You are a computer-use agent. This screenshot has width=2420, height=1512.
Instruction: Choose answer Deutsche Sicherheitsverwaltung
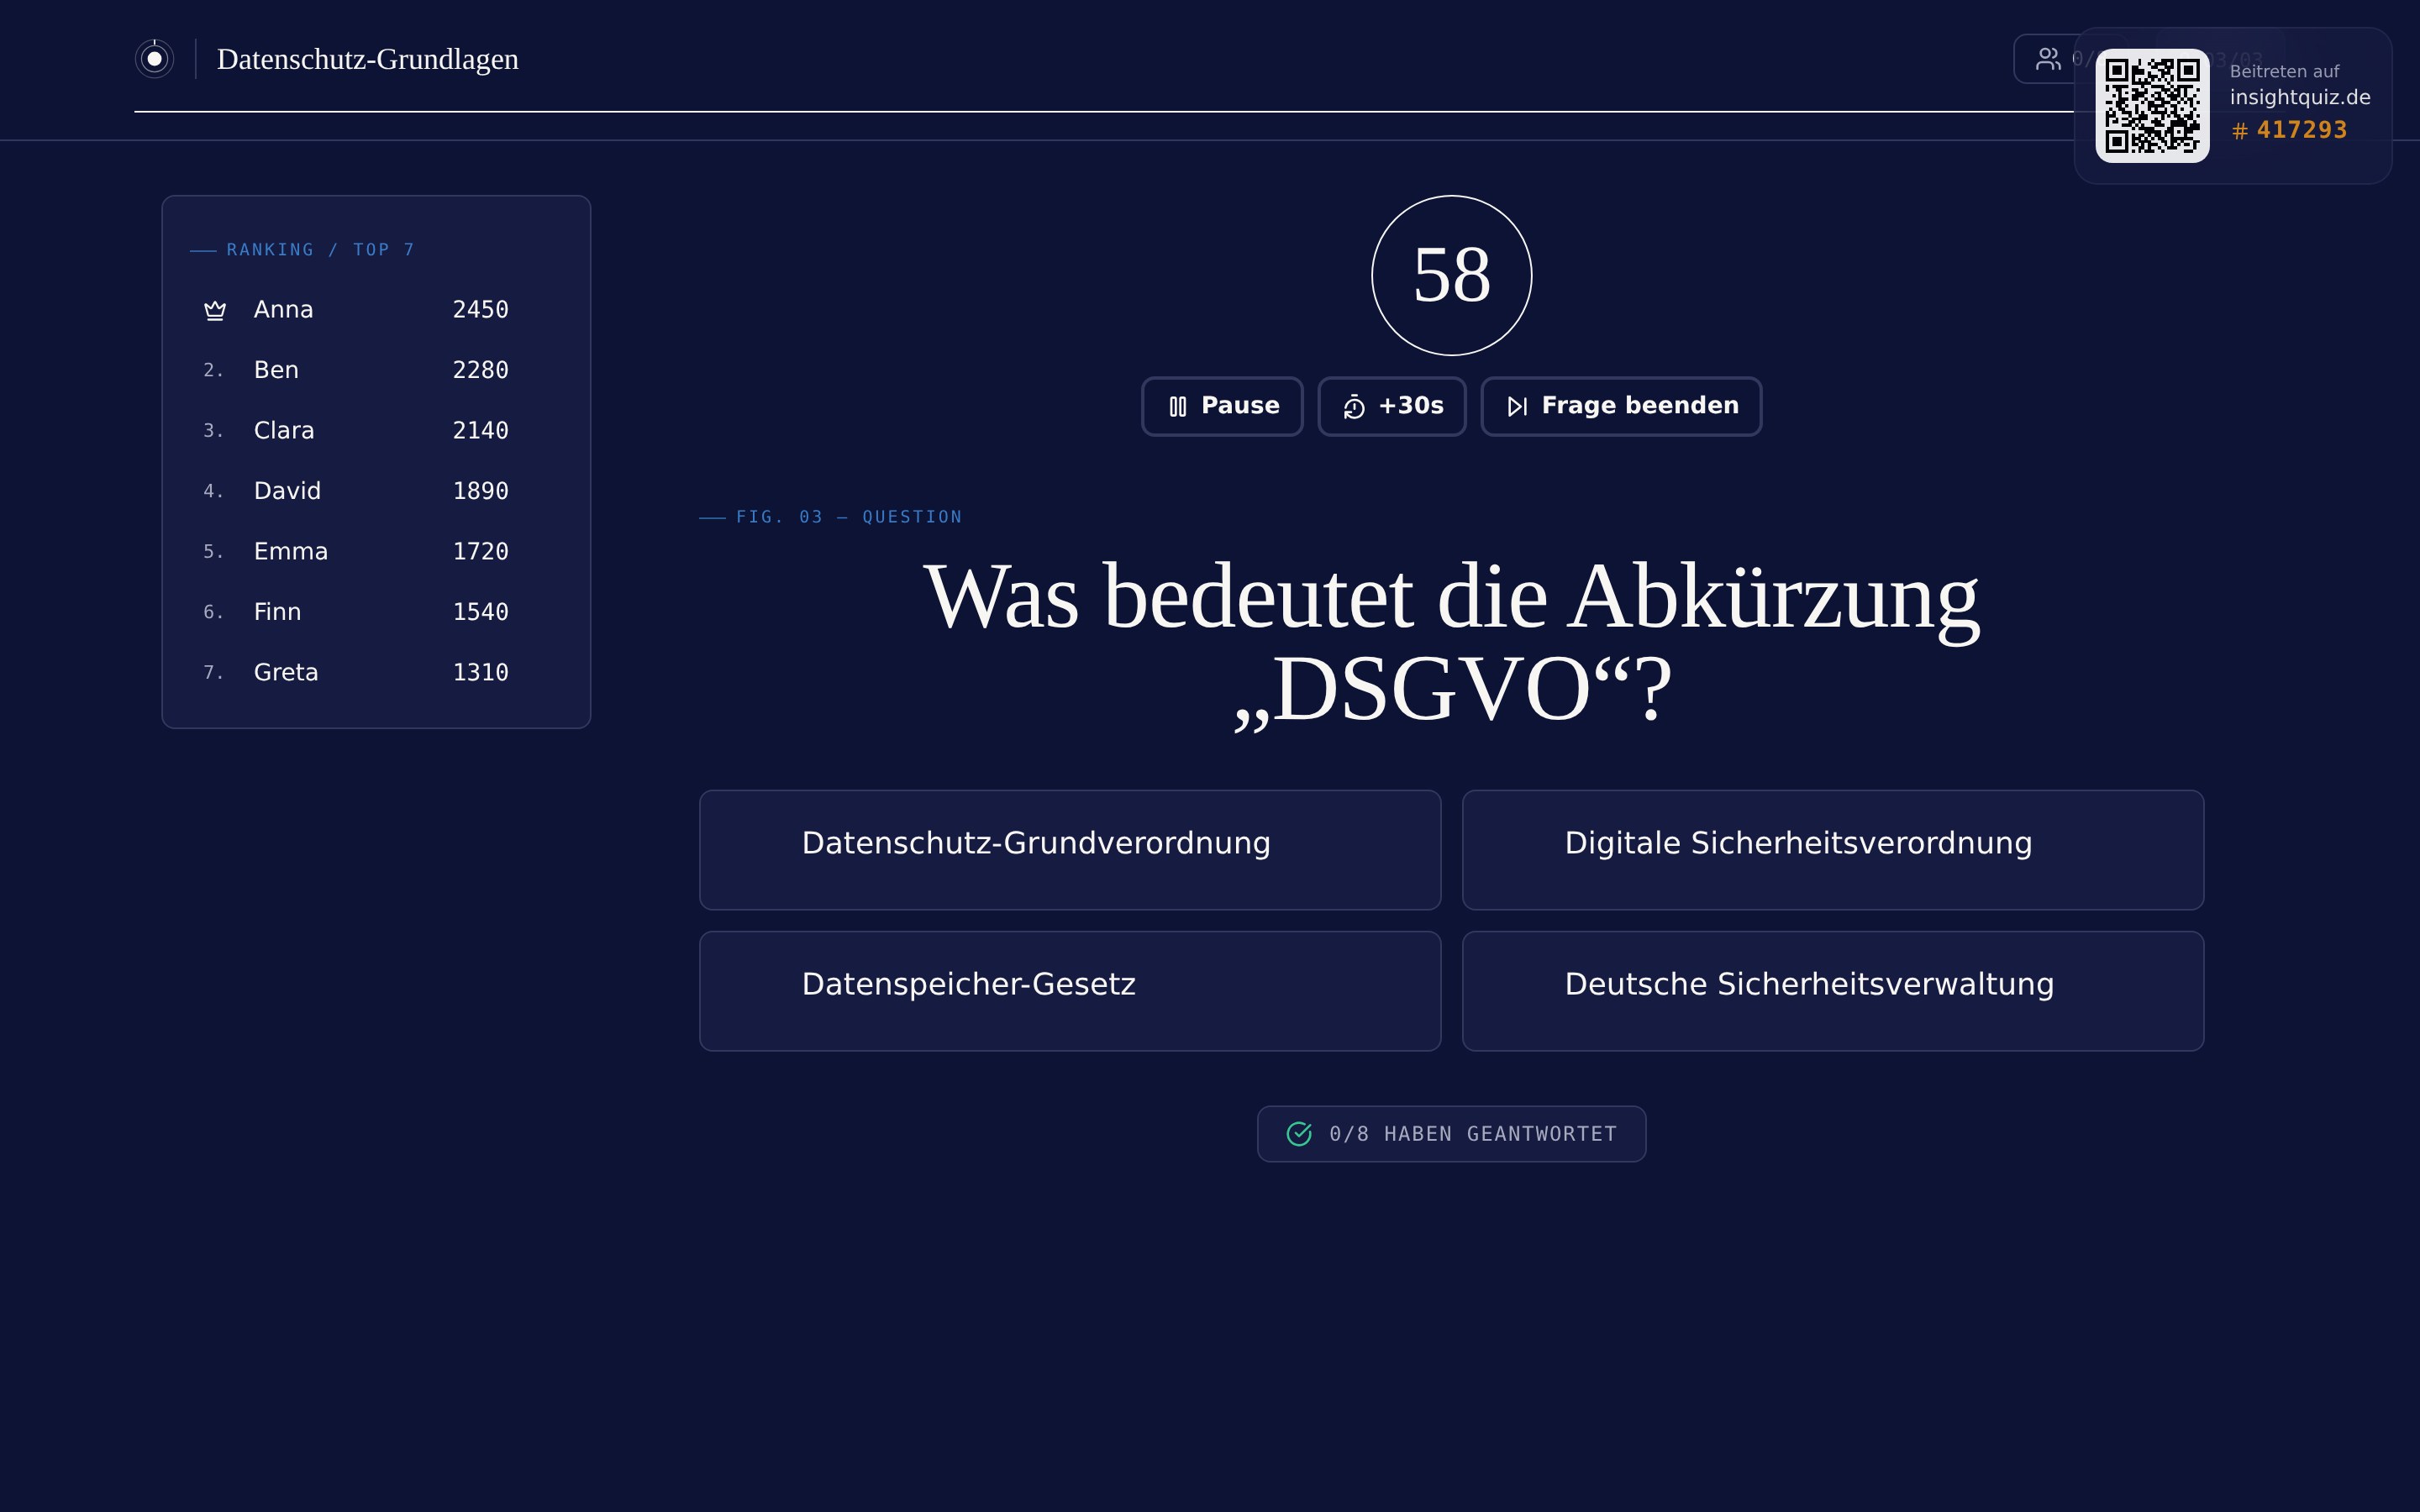[x=1832, y=991]
